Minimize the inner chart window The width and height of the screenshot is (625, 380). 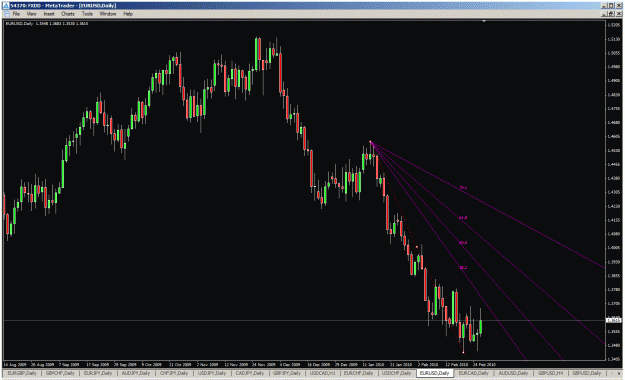coord(605,14)
